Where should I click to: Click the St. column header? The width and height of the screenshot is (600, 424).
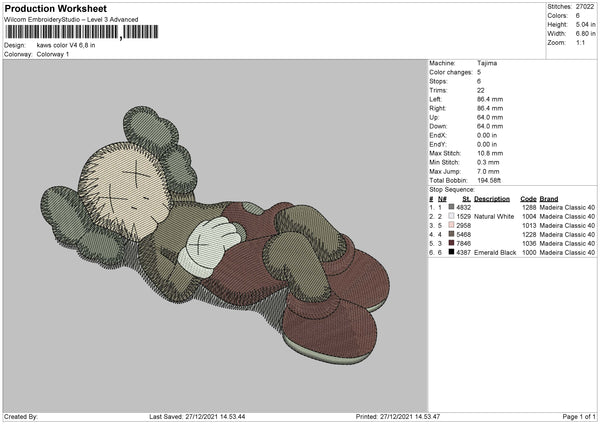tap(466, 198)
